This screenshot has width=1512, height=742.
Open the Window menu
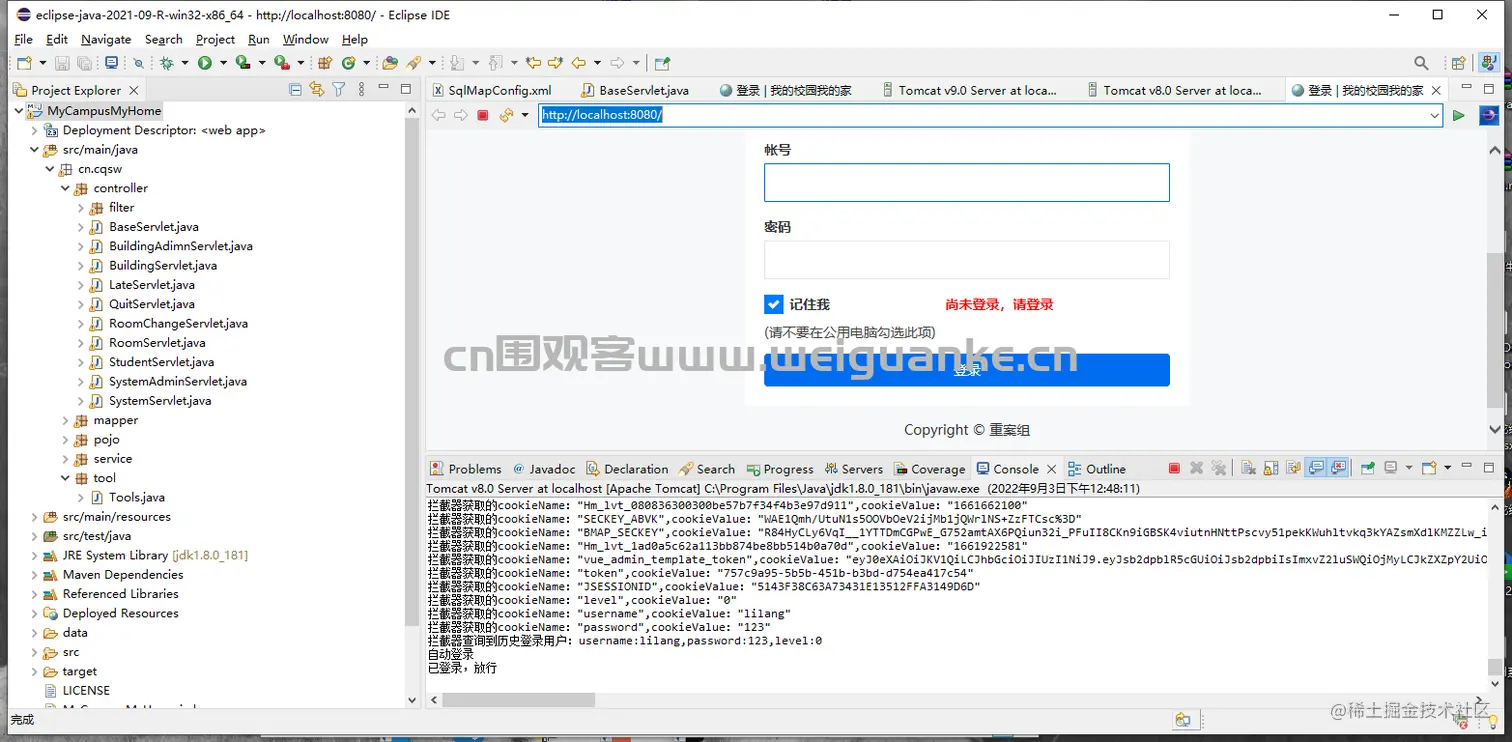coord(305,39)
